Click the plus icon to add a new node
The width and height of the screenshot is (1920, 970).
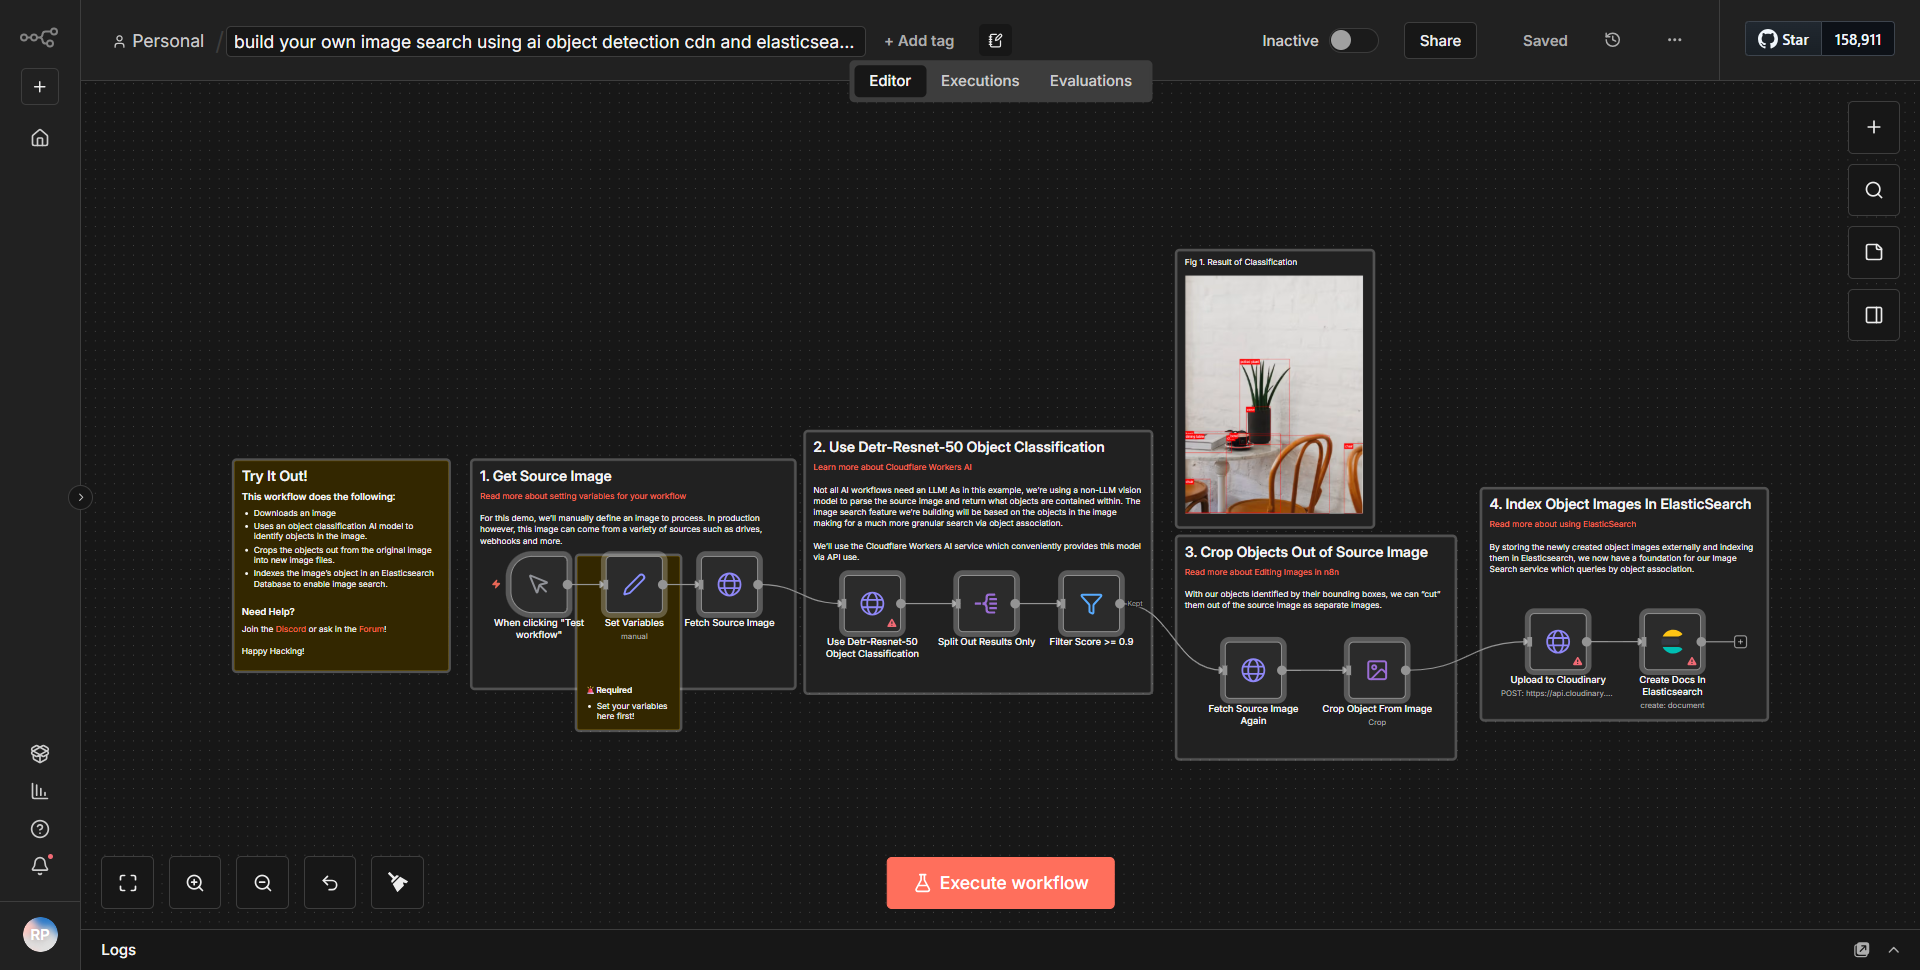pos(1872,127)
